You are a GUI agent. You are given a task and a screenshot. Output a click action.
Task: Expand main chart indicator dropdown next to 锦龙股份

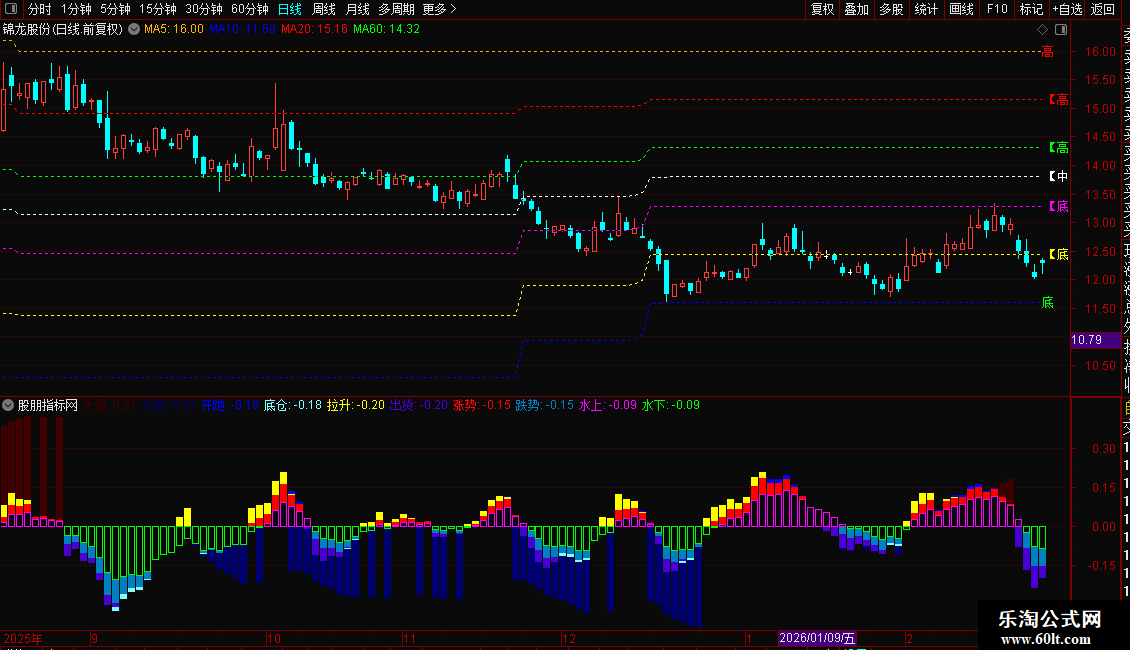coord(134,30)
